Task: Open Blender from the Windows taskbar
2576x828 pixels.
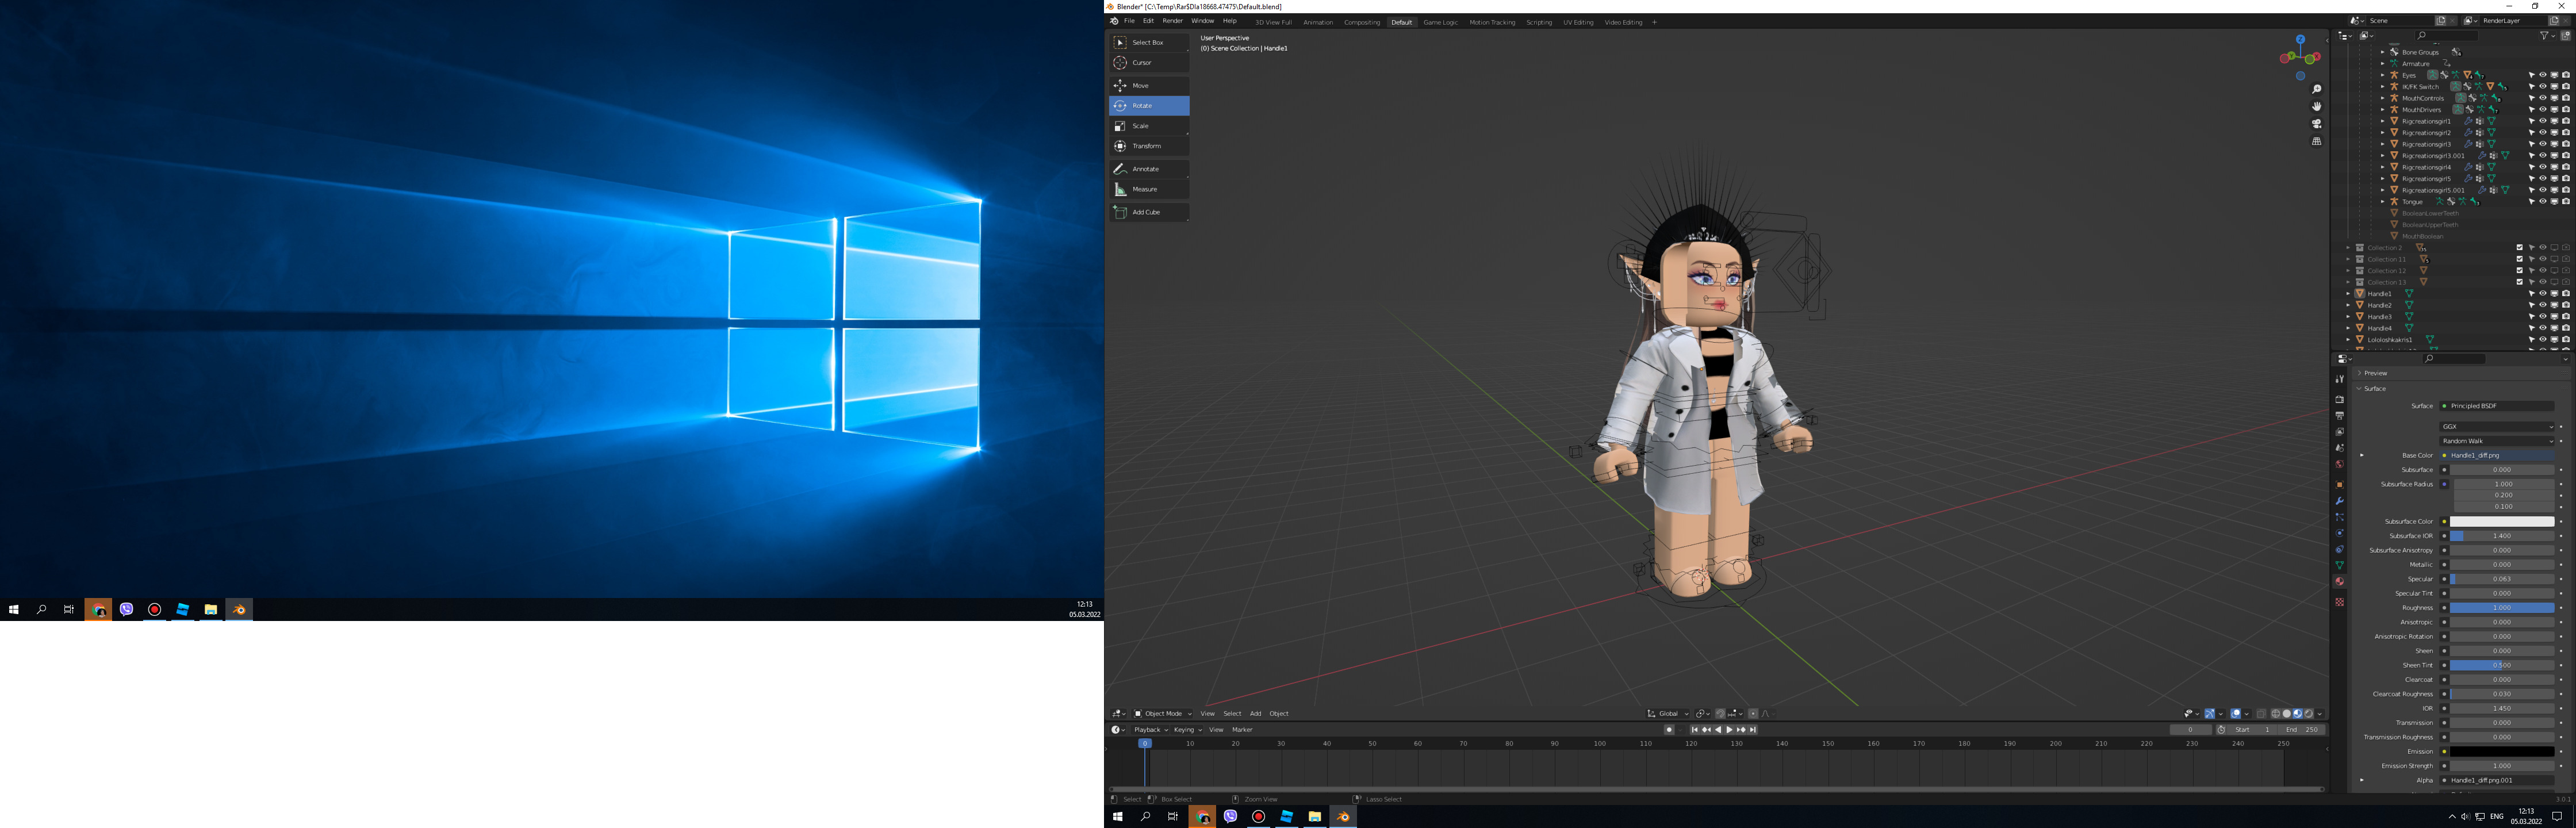Action: [x=1342, y=816]
